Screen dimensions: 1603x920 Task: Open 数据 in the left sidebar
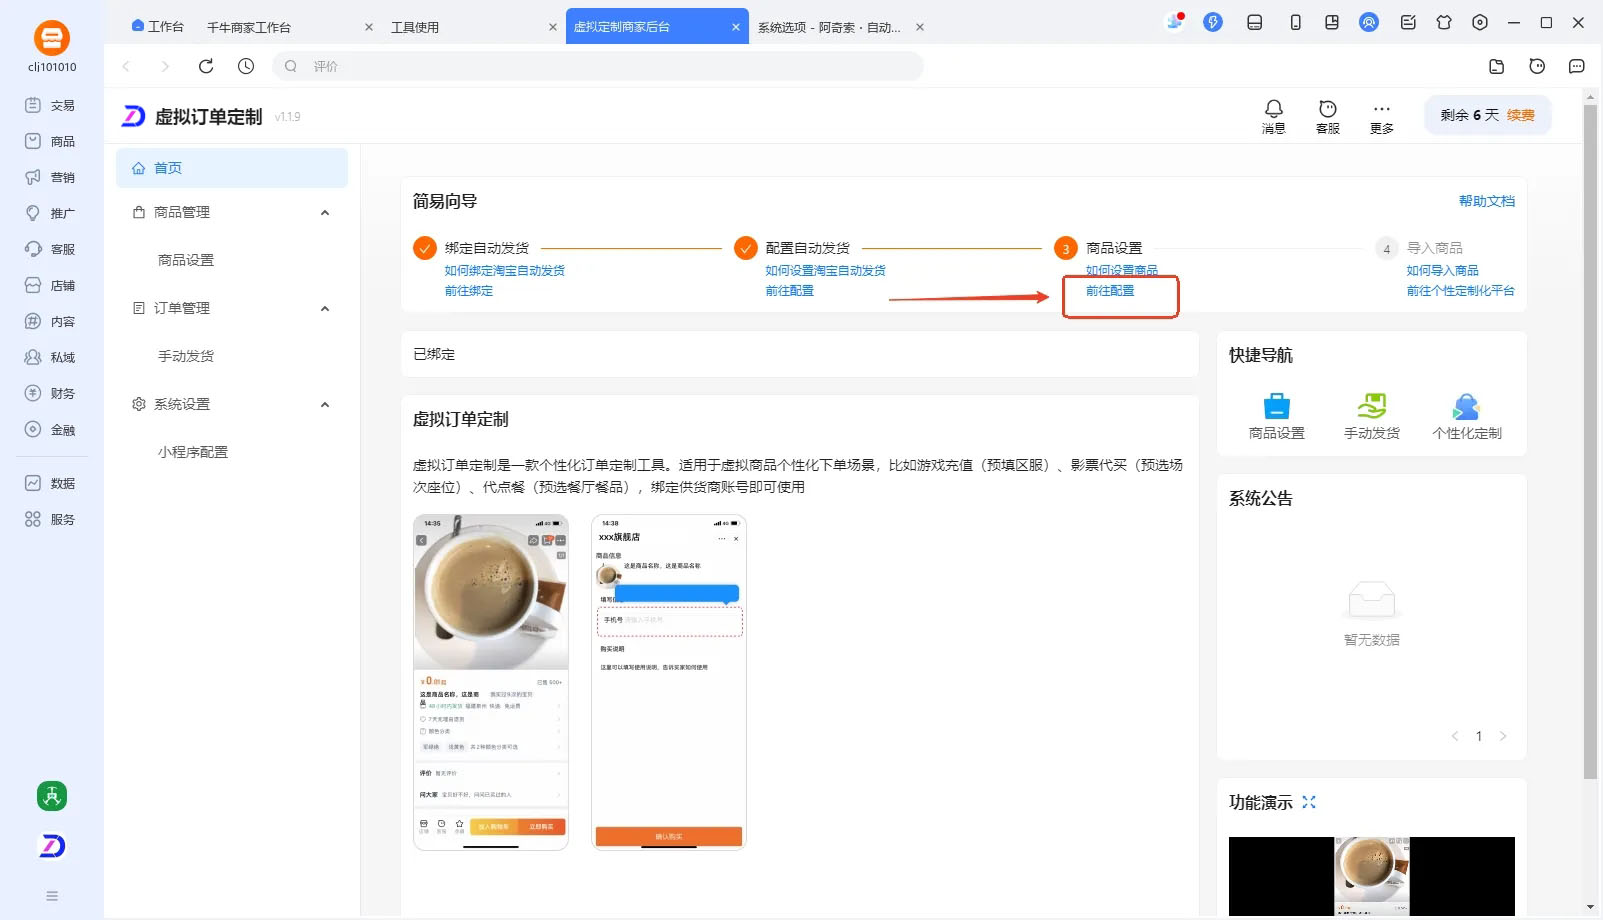[50, 483]
